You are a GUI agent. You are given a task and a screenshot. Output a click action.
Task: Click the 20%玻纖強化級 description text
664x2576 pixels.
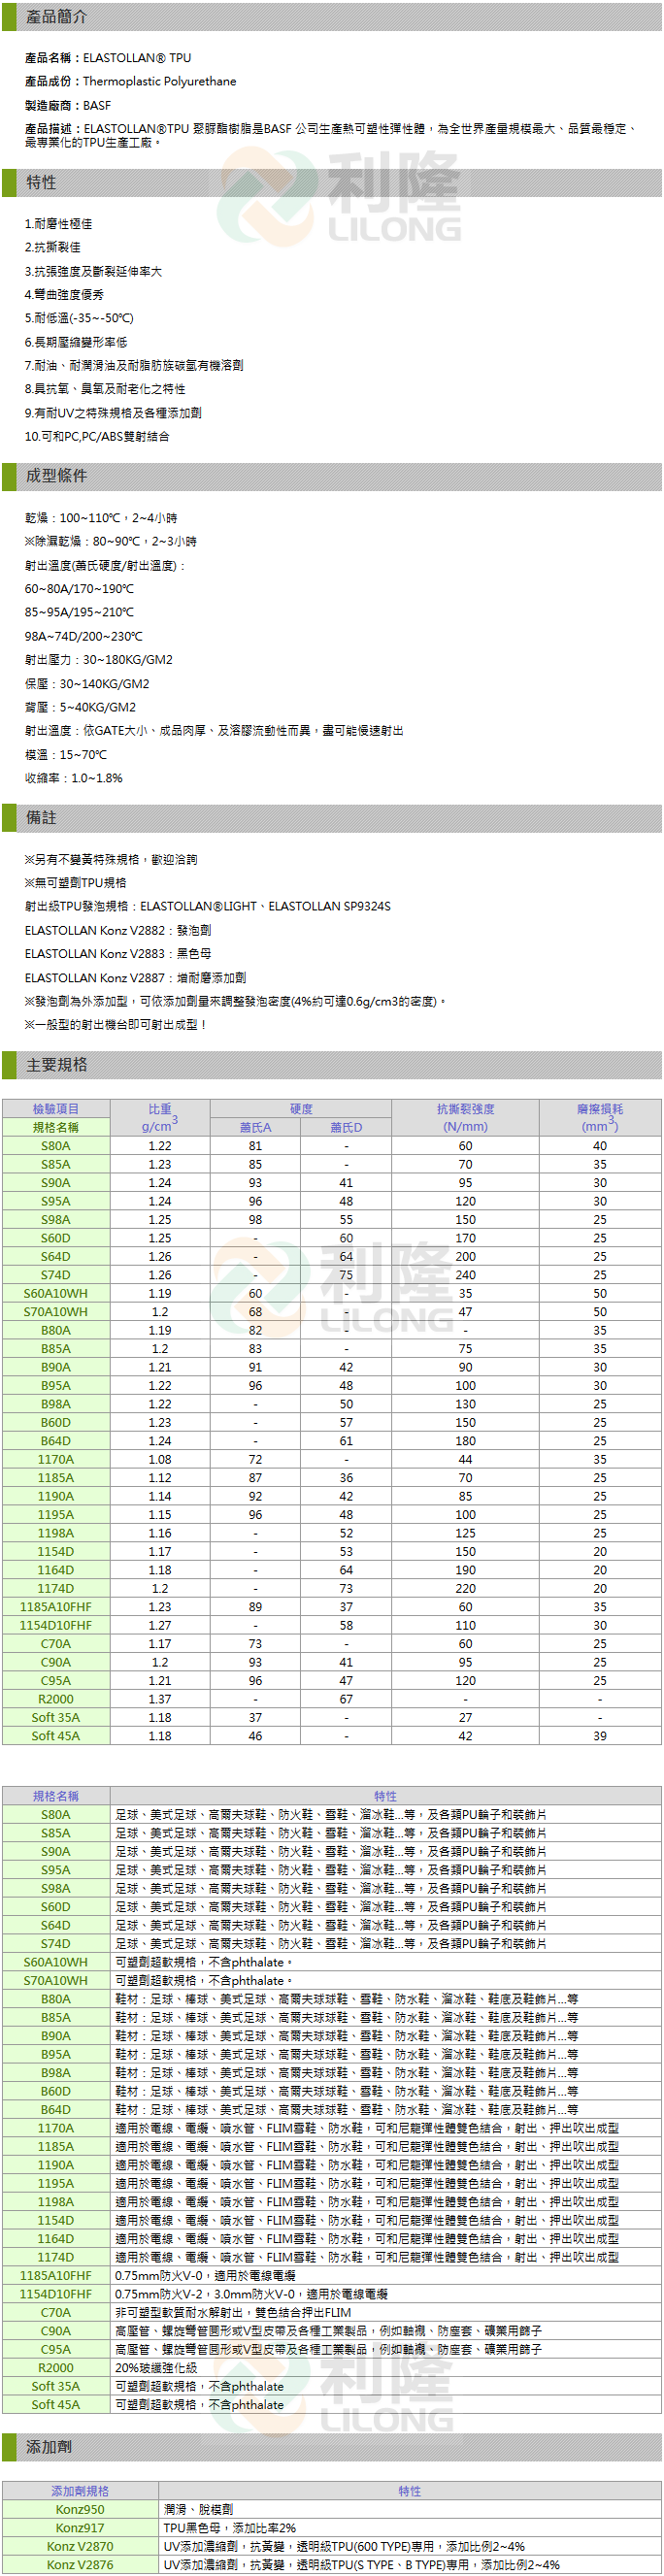click(156, 2367)
